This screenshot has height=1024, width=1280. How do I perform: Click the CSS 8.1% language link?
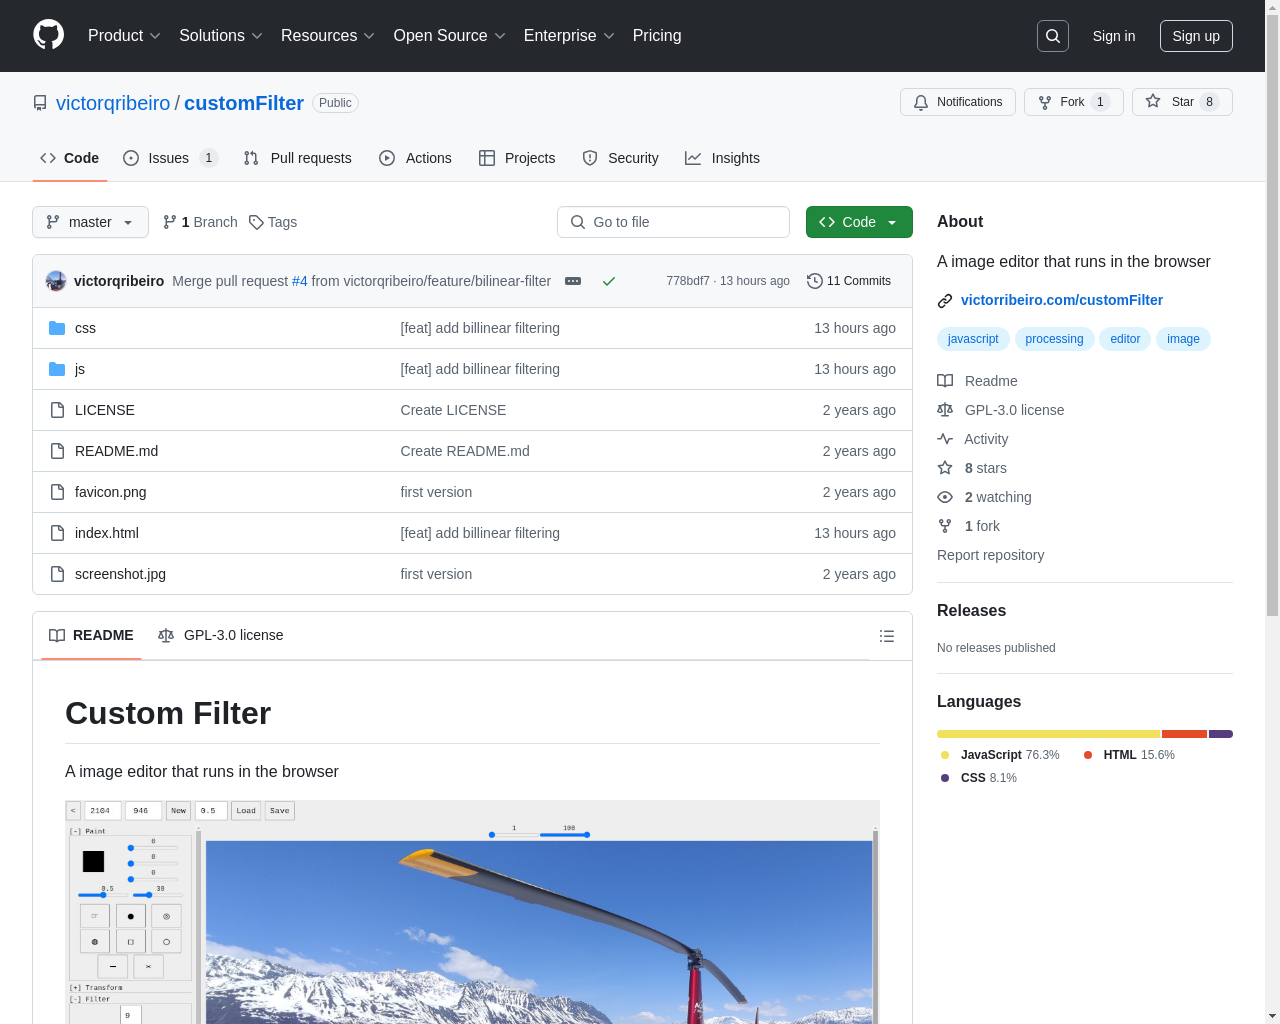tap(978, 778)
